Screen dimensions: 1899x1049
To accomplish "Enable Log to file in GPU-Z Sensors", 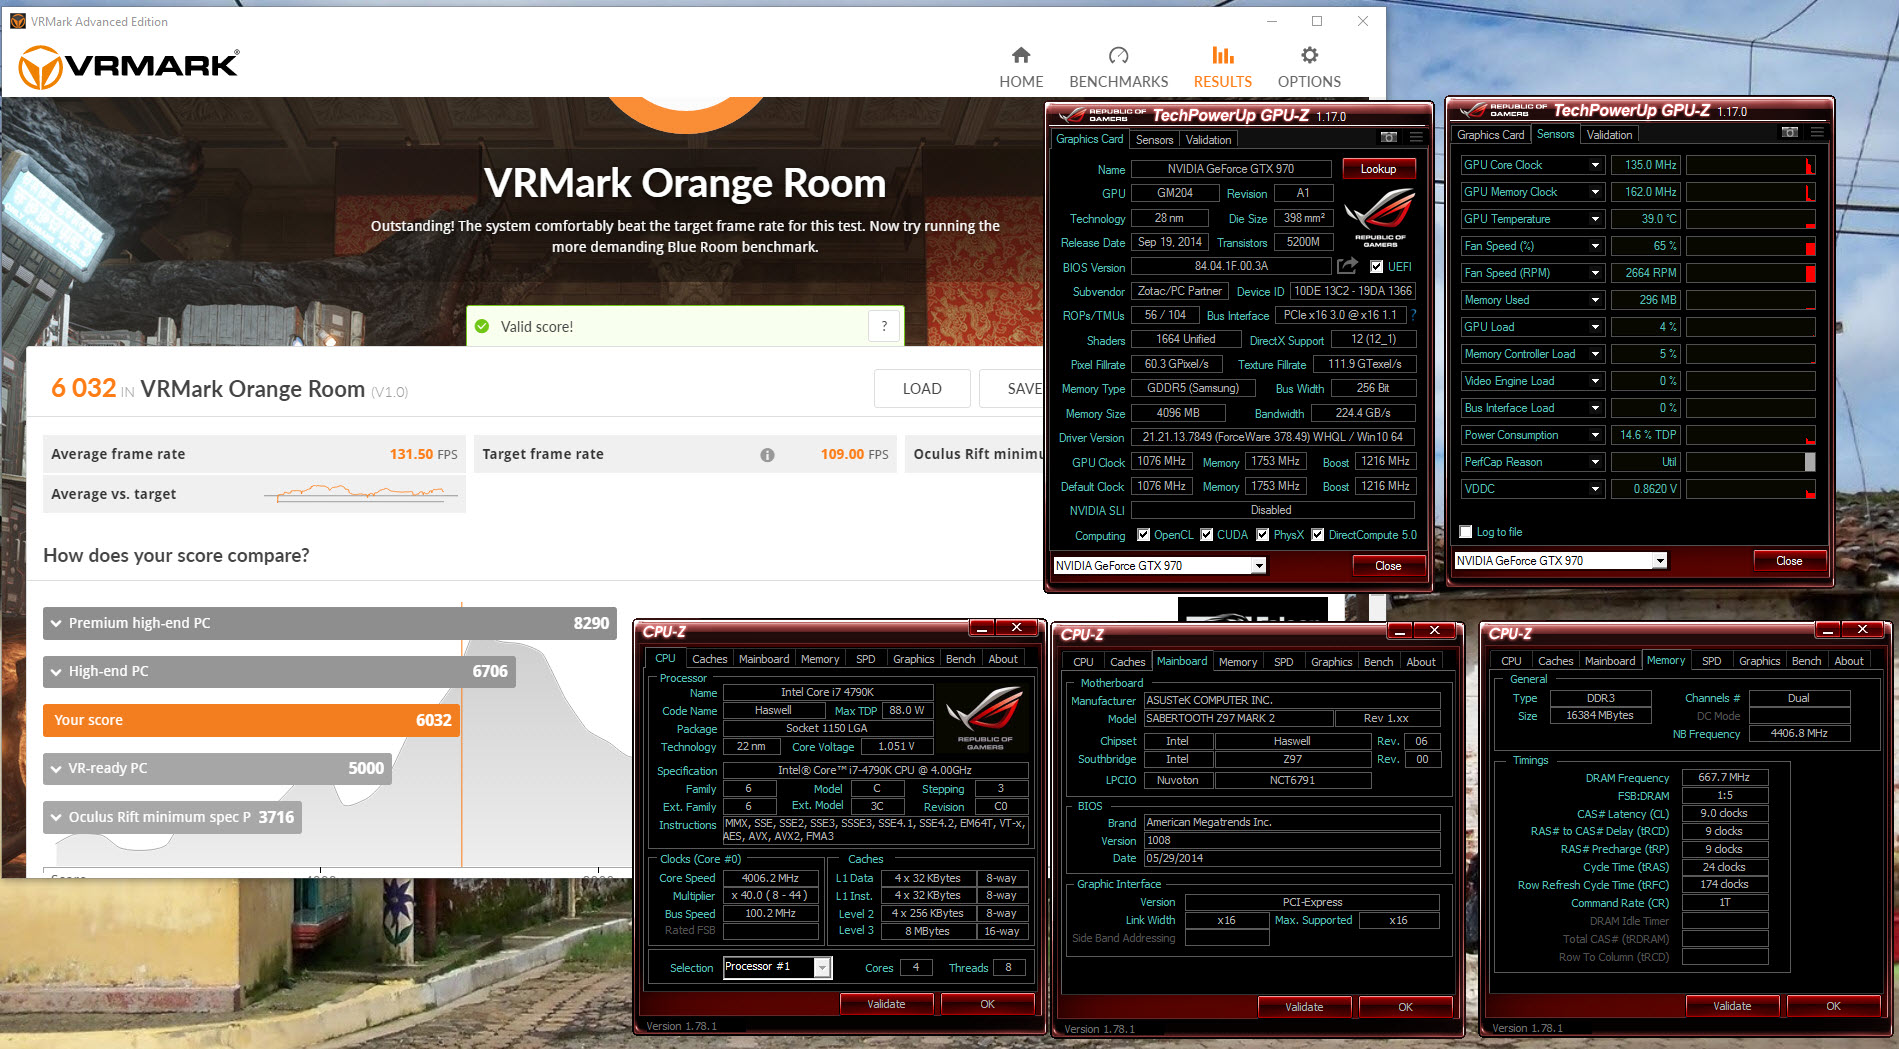I will [x=1466, y=532].
